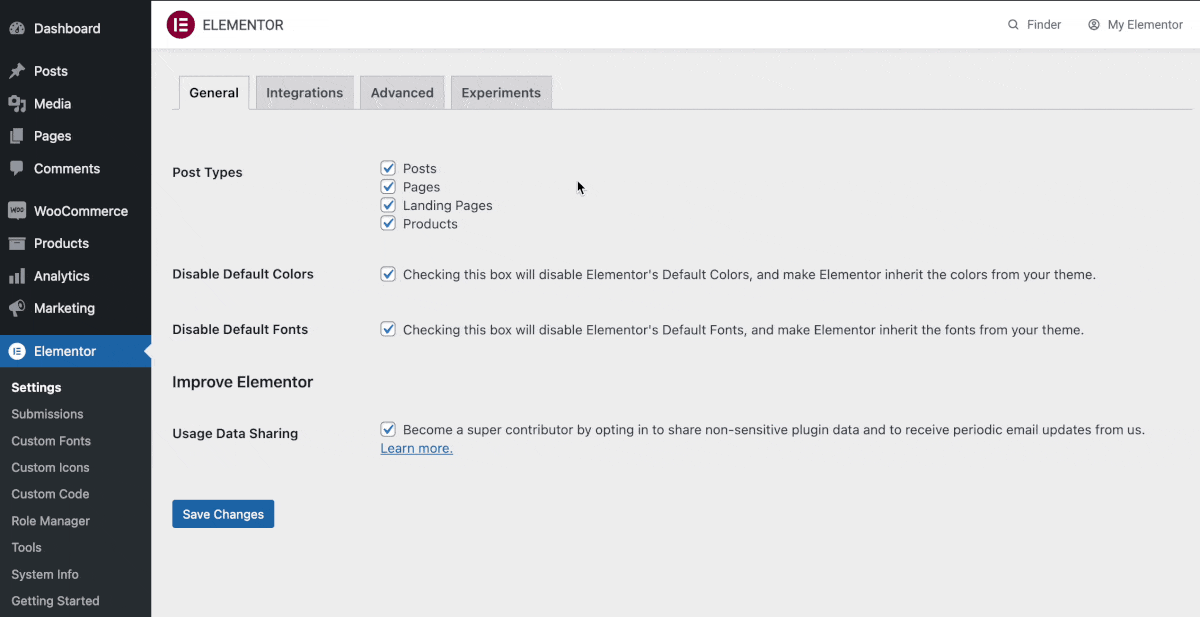Open My Elementor account link
This screenshot has height=617, width=1200.
(x=1135, y=25)
